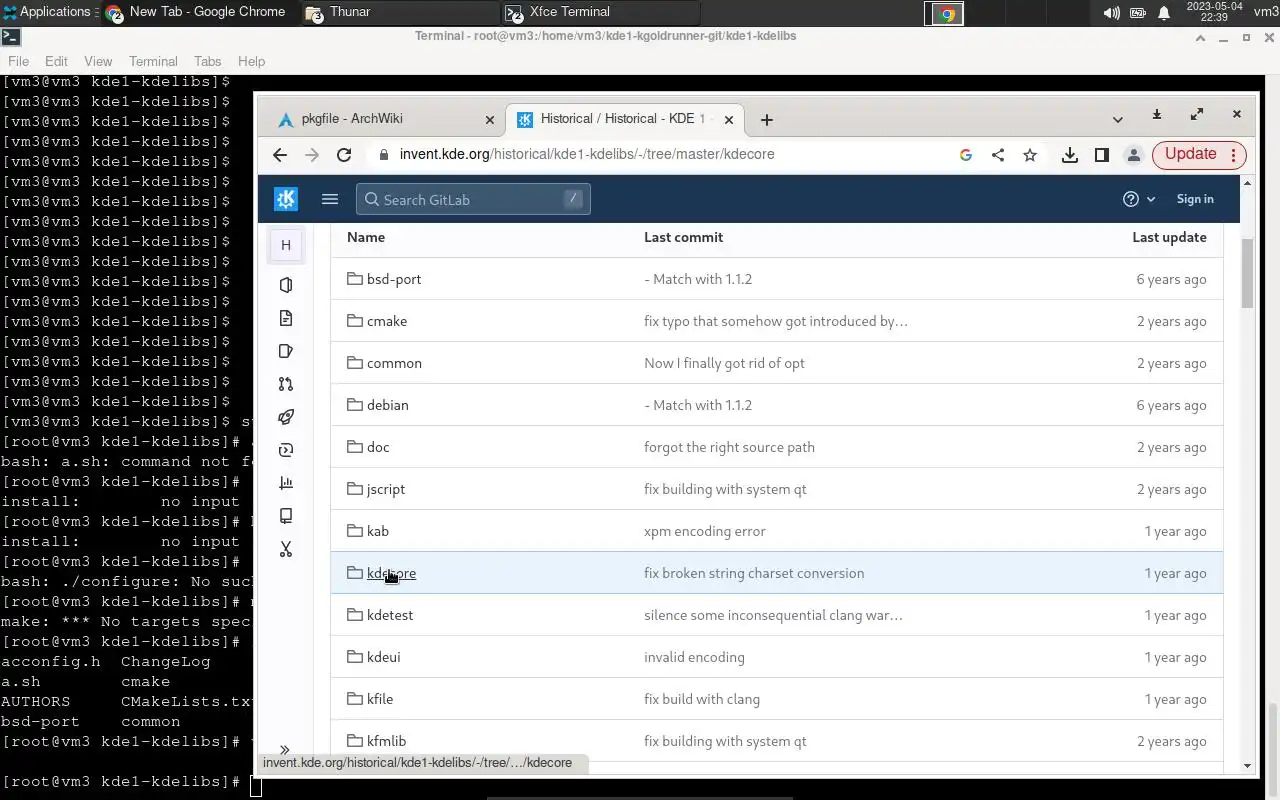Open commit 'Now I finally got rid of opt'
Image resolution: width=1280 pixels, height=800 pixels.
pyautogui.click(x=724, y=363)
